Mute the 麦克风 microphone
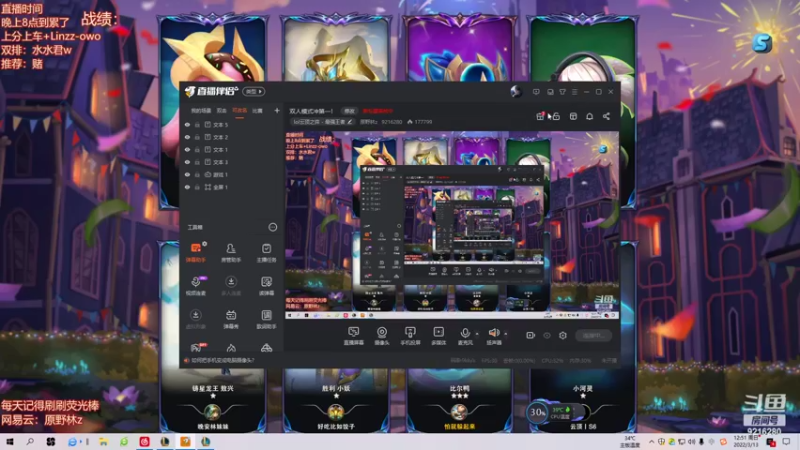The image size is (800, 450). pyautogui.click(x=464, y=336)
